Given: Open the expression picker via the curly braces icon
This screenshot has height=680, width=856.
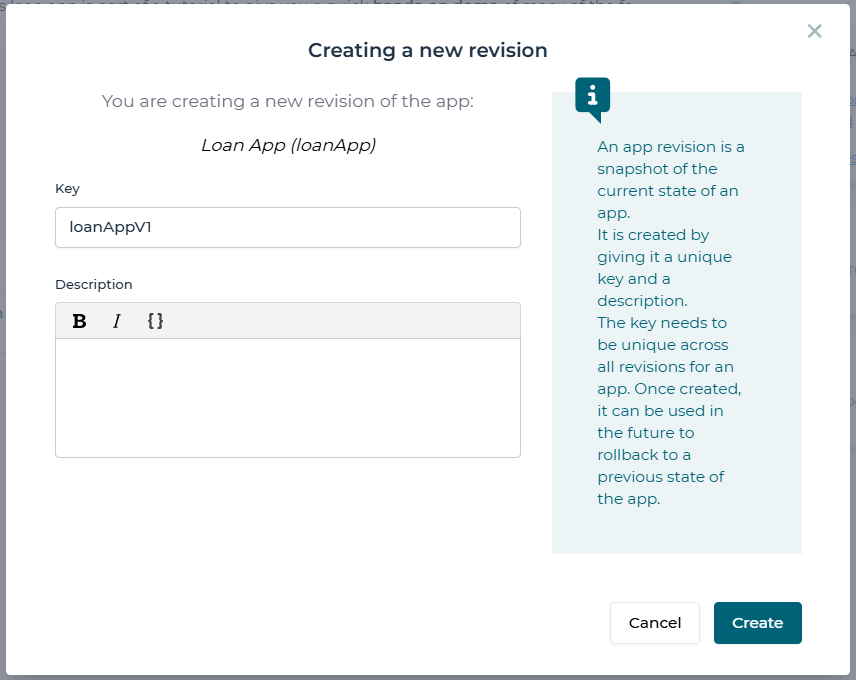Looking at the screenshot, I should [155, 321].
